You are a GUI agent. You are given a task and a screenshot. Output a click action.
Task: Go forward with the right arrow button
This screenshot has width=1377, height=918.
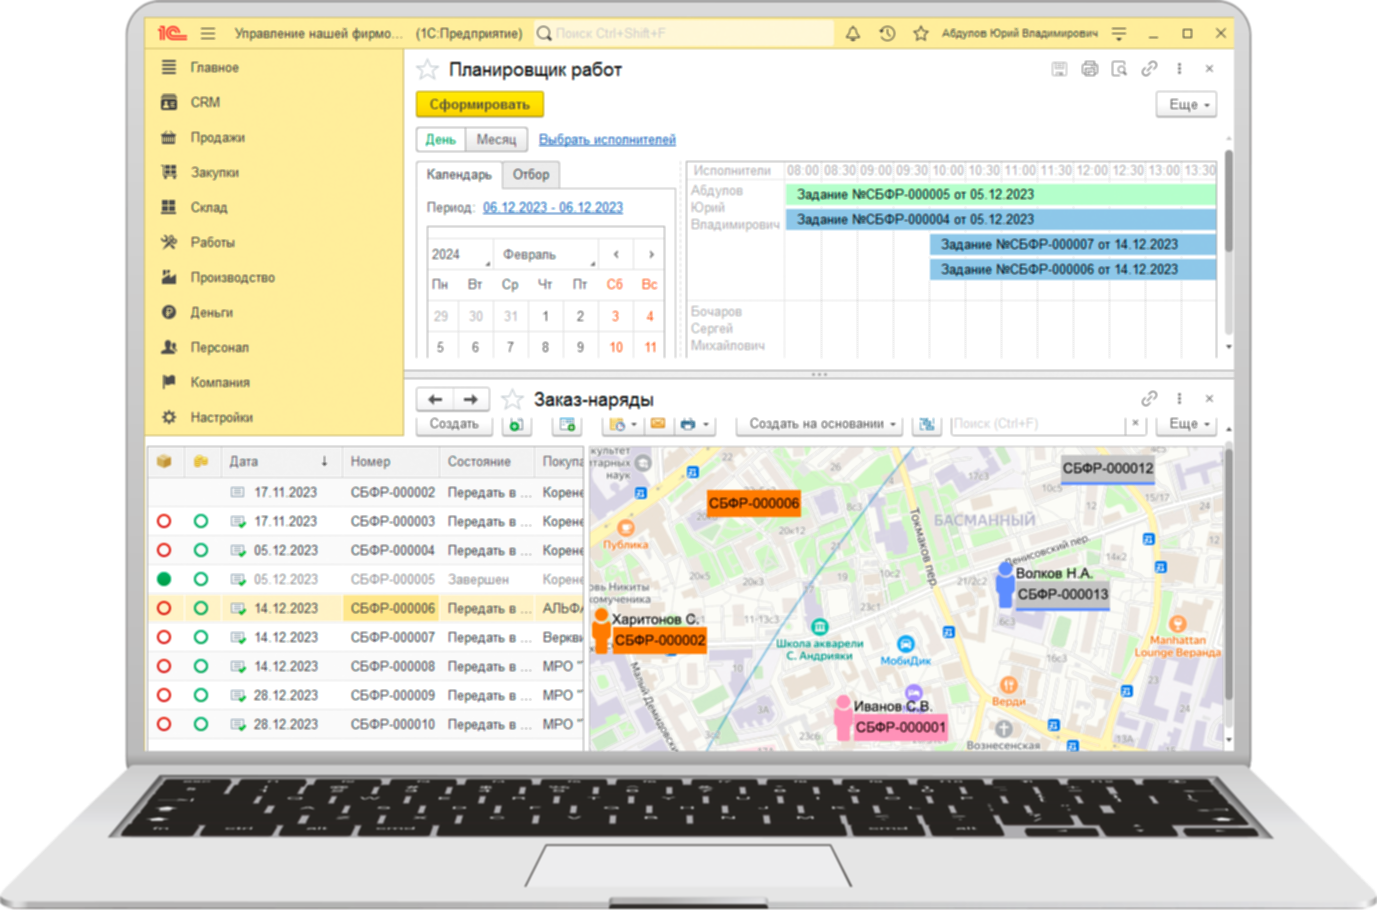pos(470,399)
